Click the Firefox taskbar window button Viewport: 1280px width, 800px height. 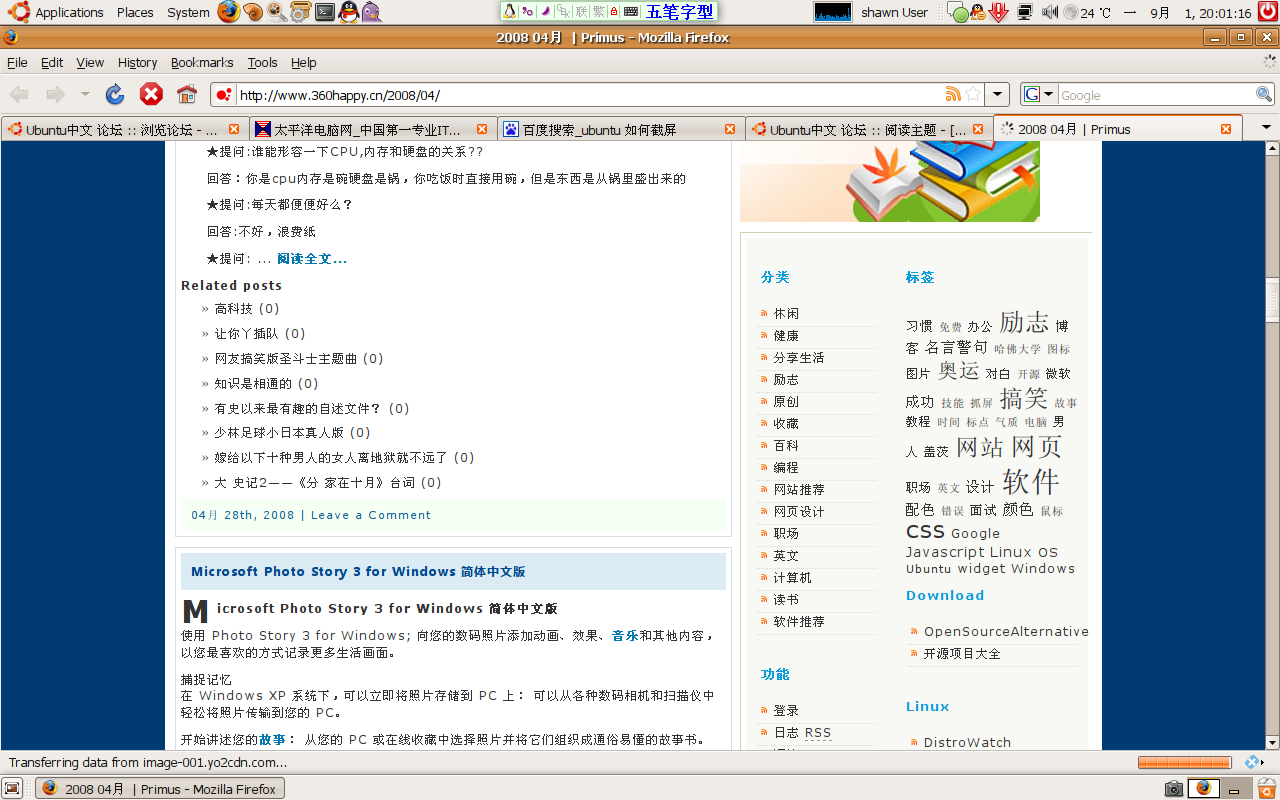160,788
